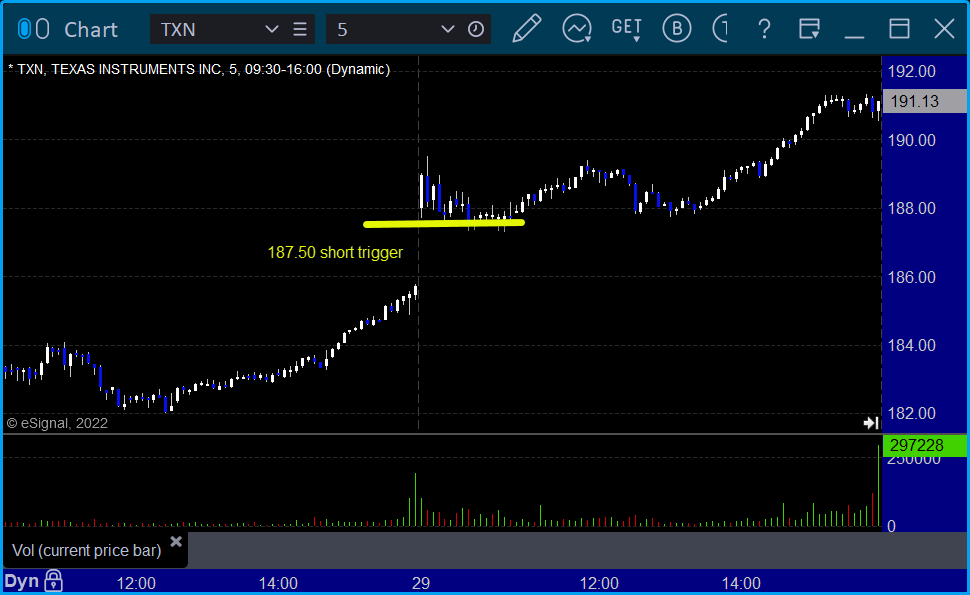970x595 pixels.
Task: Open help with the question mark icon
Action: tap(765, 28)
